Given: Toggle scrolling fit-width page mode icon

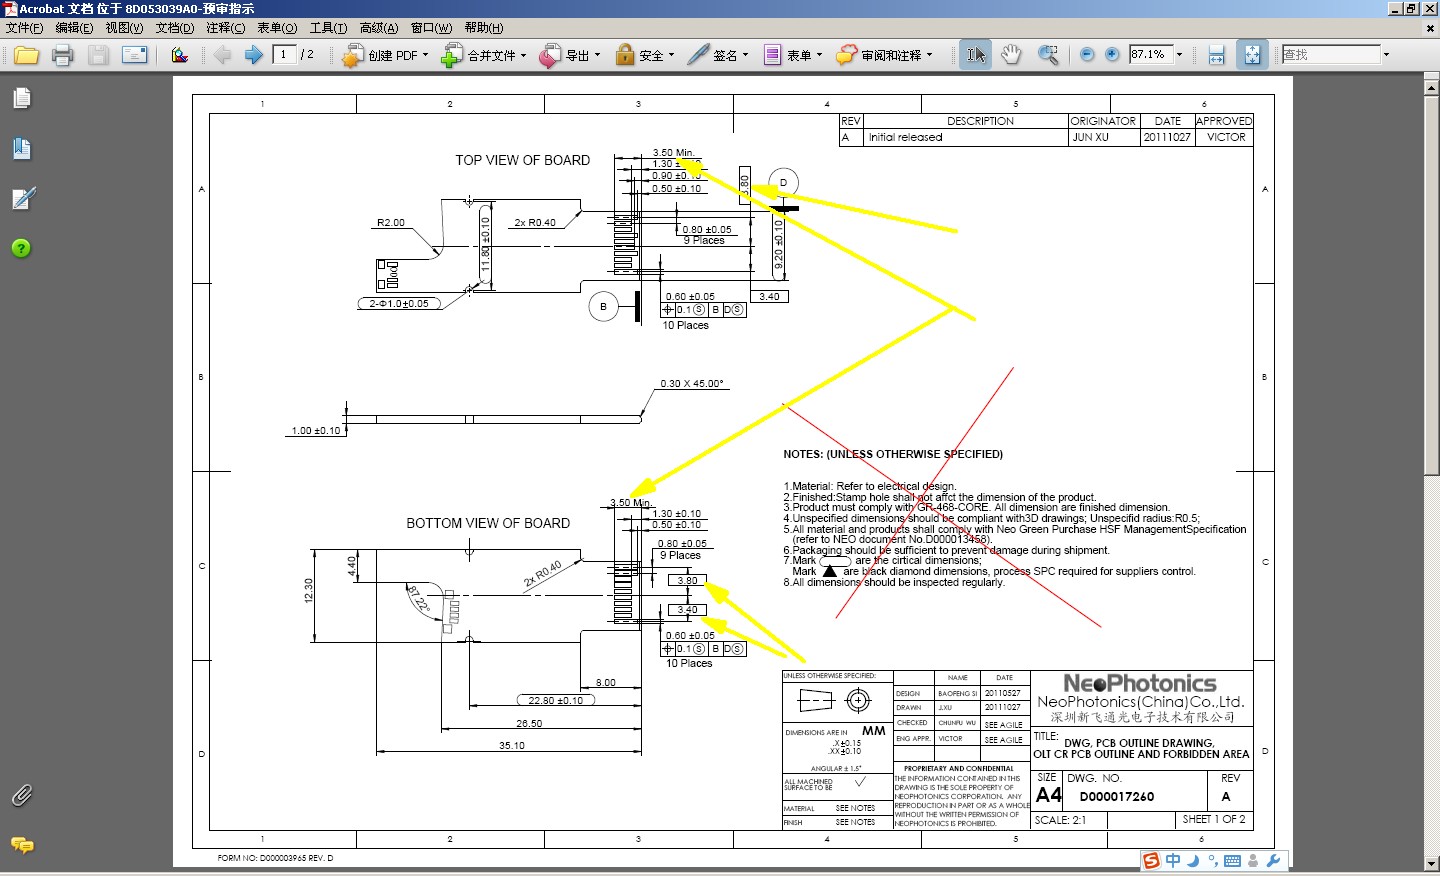Looking at the screenshot, I should [1216, 55].
